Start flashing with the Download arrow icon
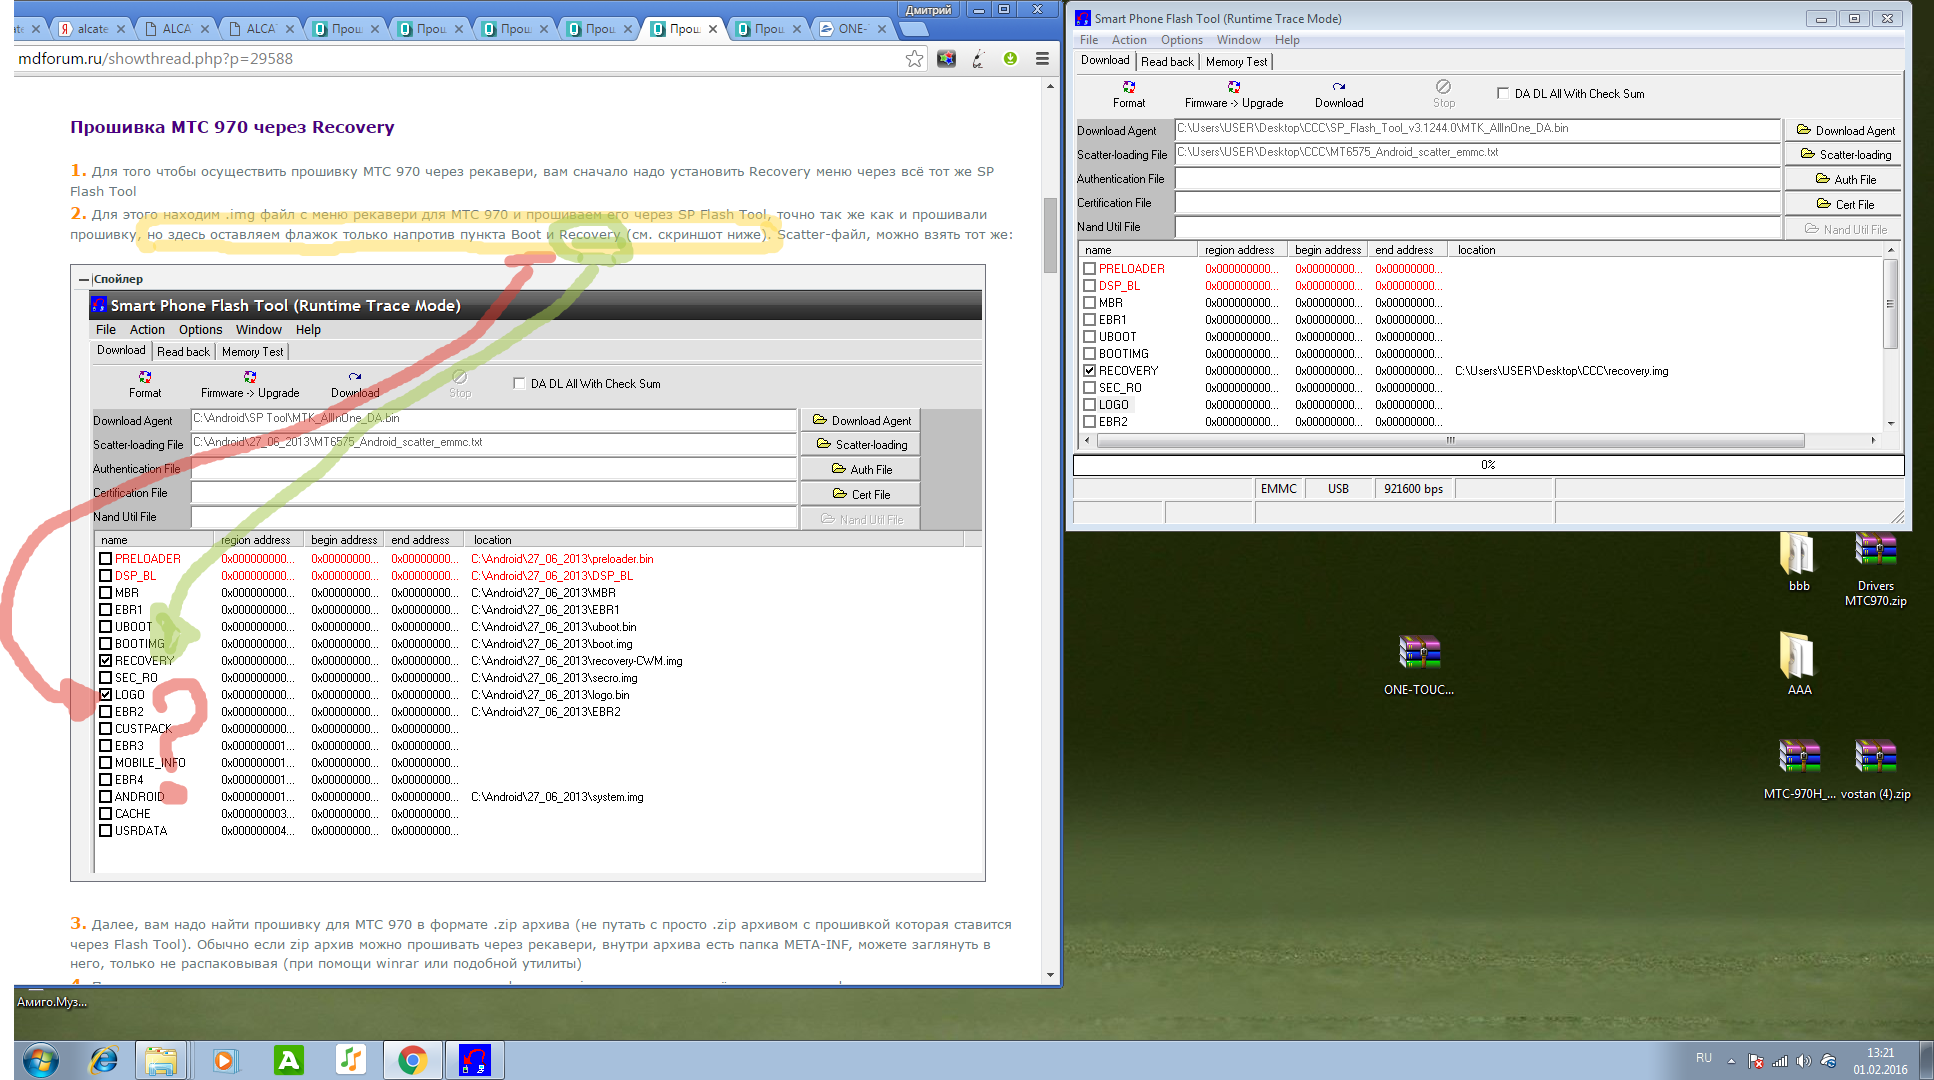The image size is (1934, 1080). point(1338,88)
